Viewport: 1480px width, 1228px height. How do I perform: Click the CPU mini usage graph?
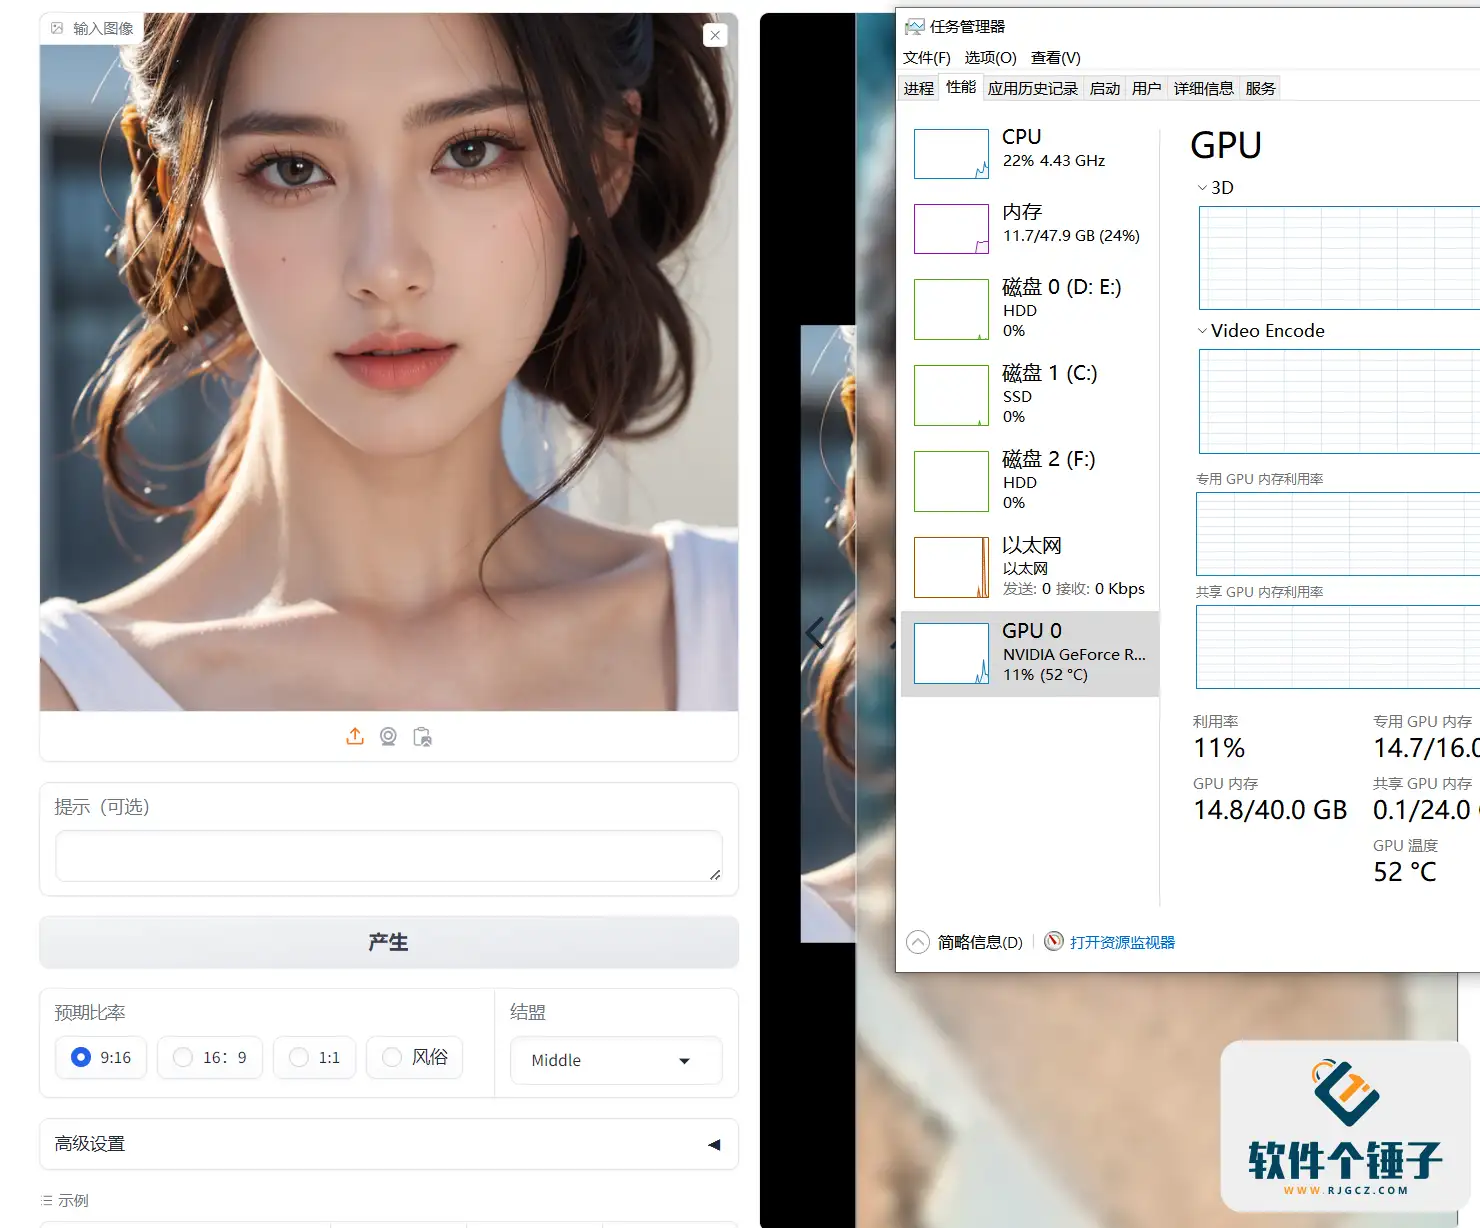(951, 154)
